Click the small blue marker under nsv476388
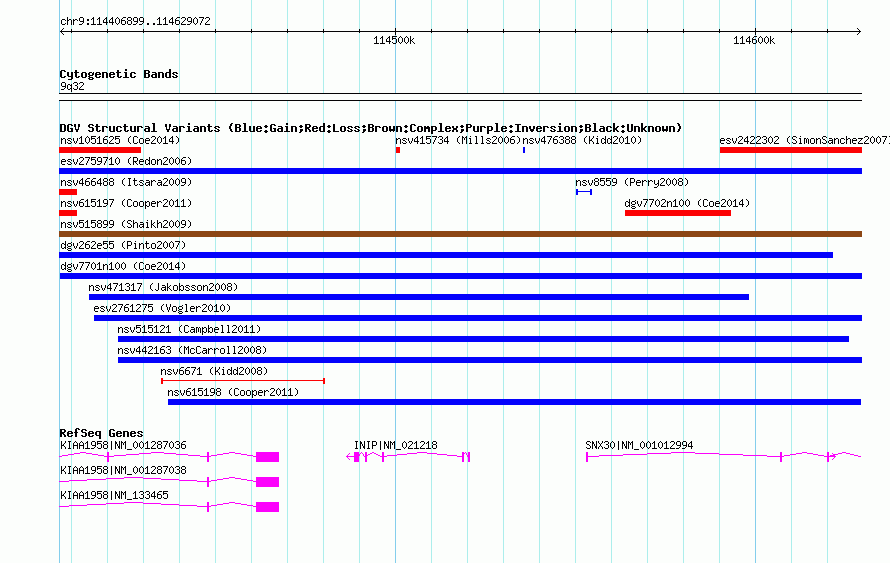 pos(524,150)
